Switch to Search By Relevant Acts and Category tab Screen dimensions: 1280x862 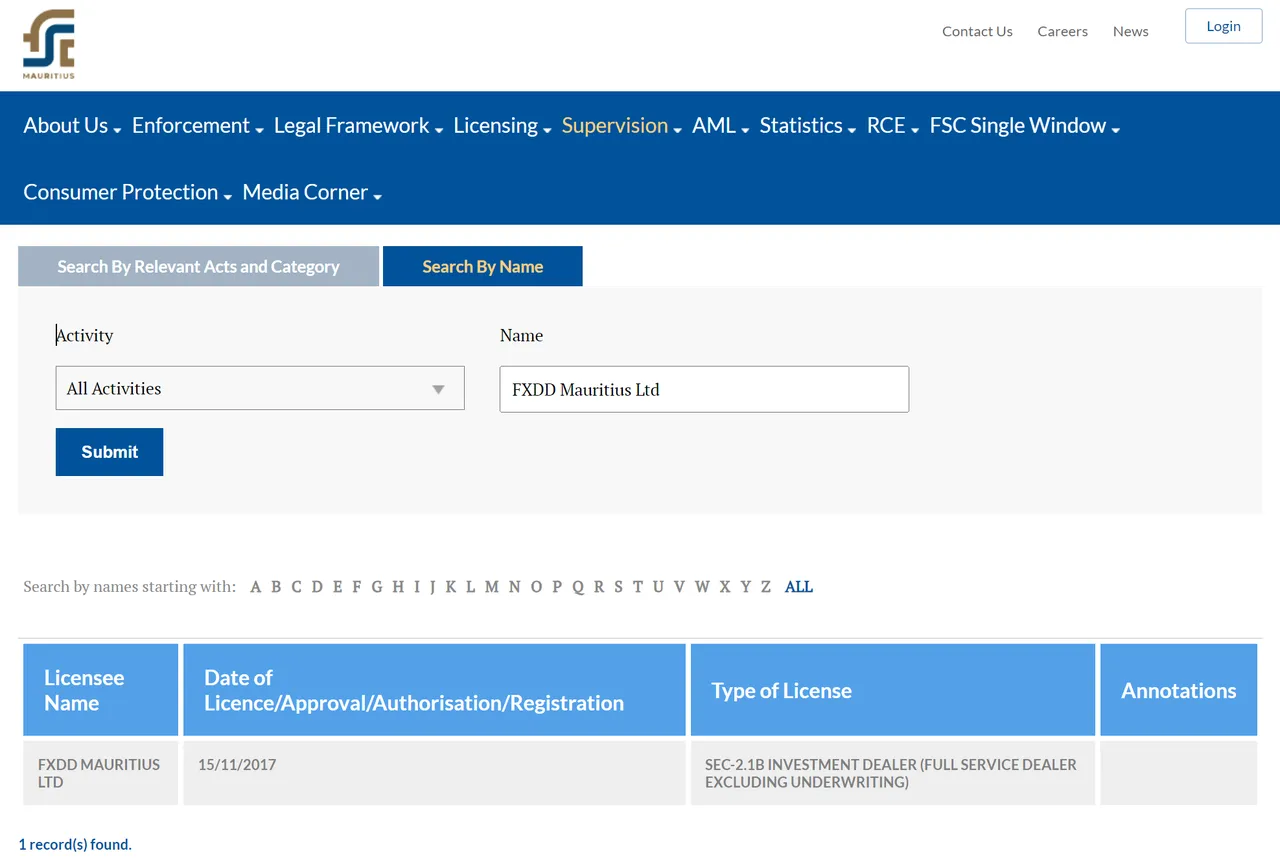(198, 266)
